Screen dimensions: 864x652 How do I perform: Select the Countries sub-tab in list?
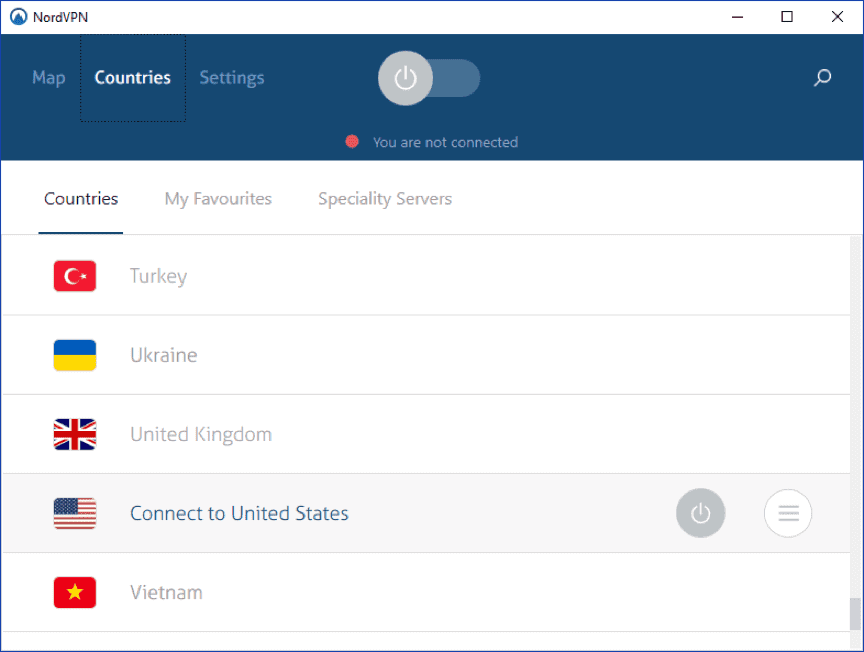pyautogui.click(x=81, y=198)
